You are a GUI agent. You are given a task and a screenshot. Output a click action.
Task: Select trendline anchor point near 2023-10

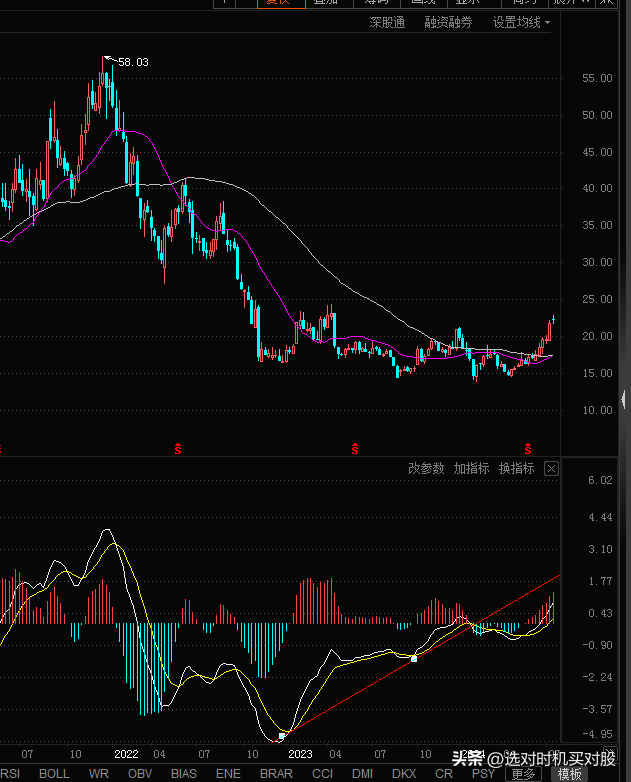pos(414,659)
